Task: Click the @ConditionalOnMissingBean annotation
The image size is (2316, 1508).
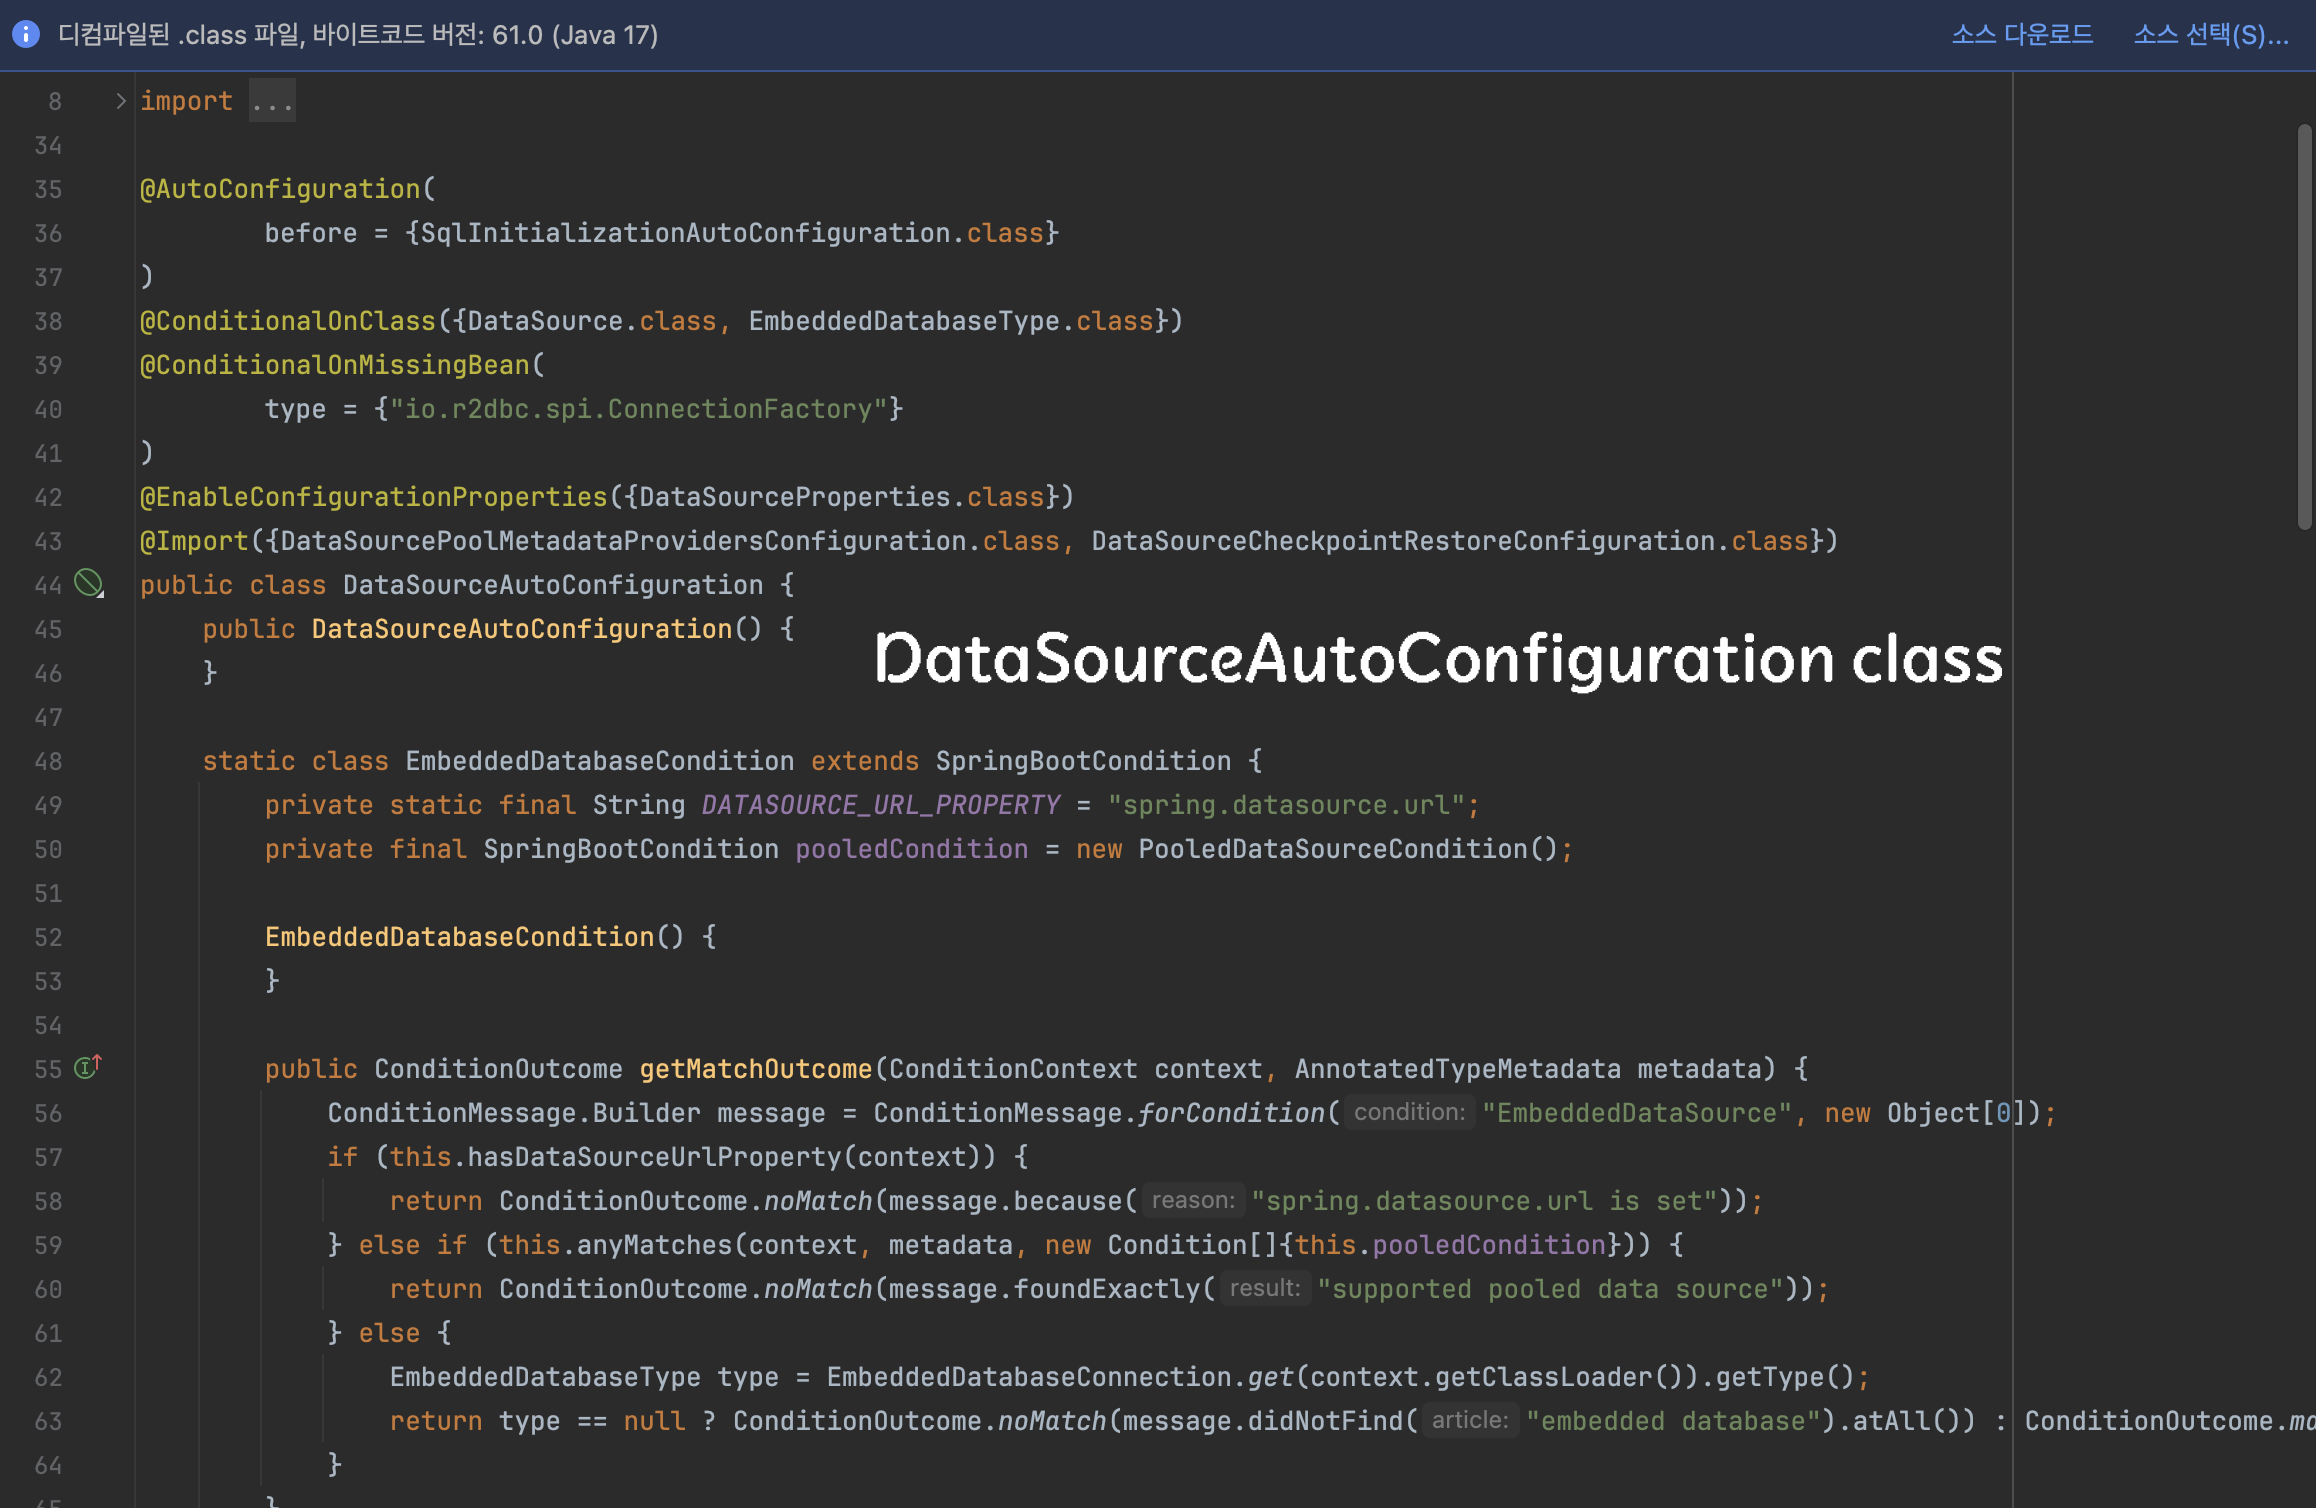Action: 334,365
